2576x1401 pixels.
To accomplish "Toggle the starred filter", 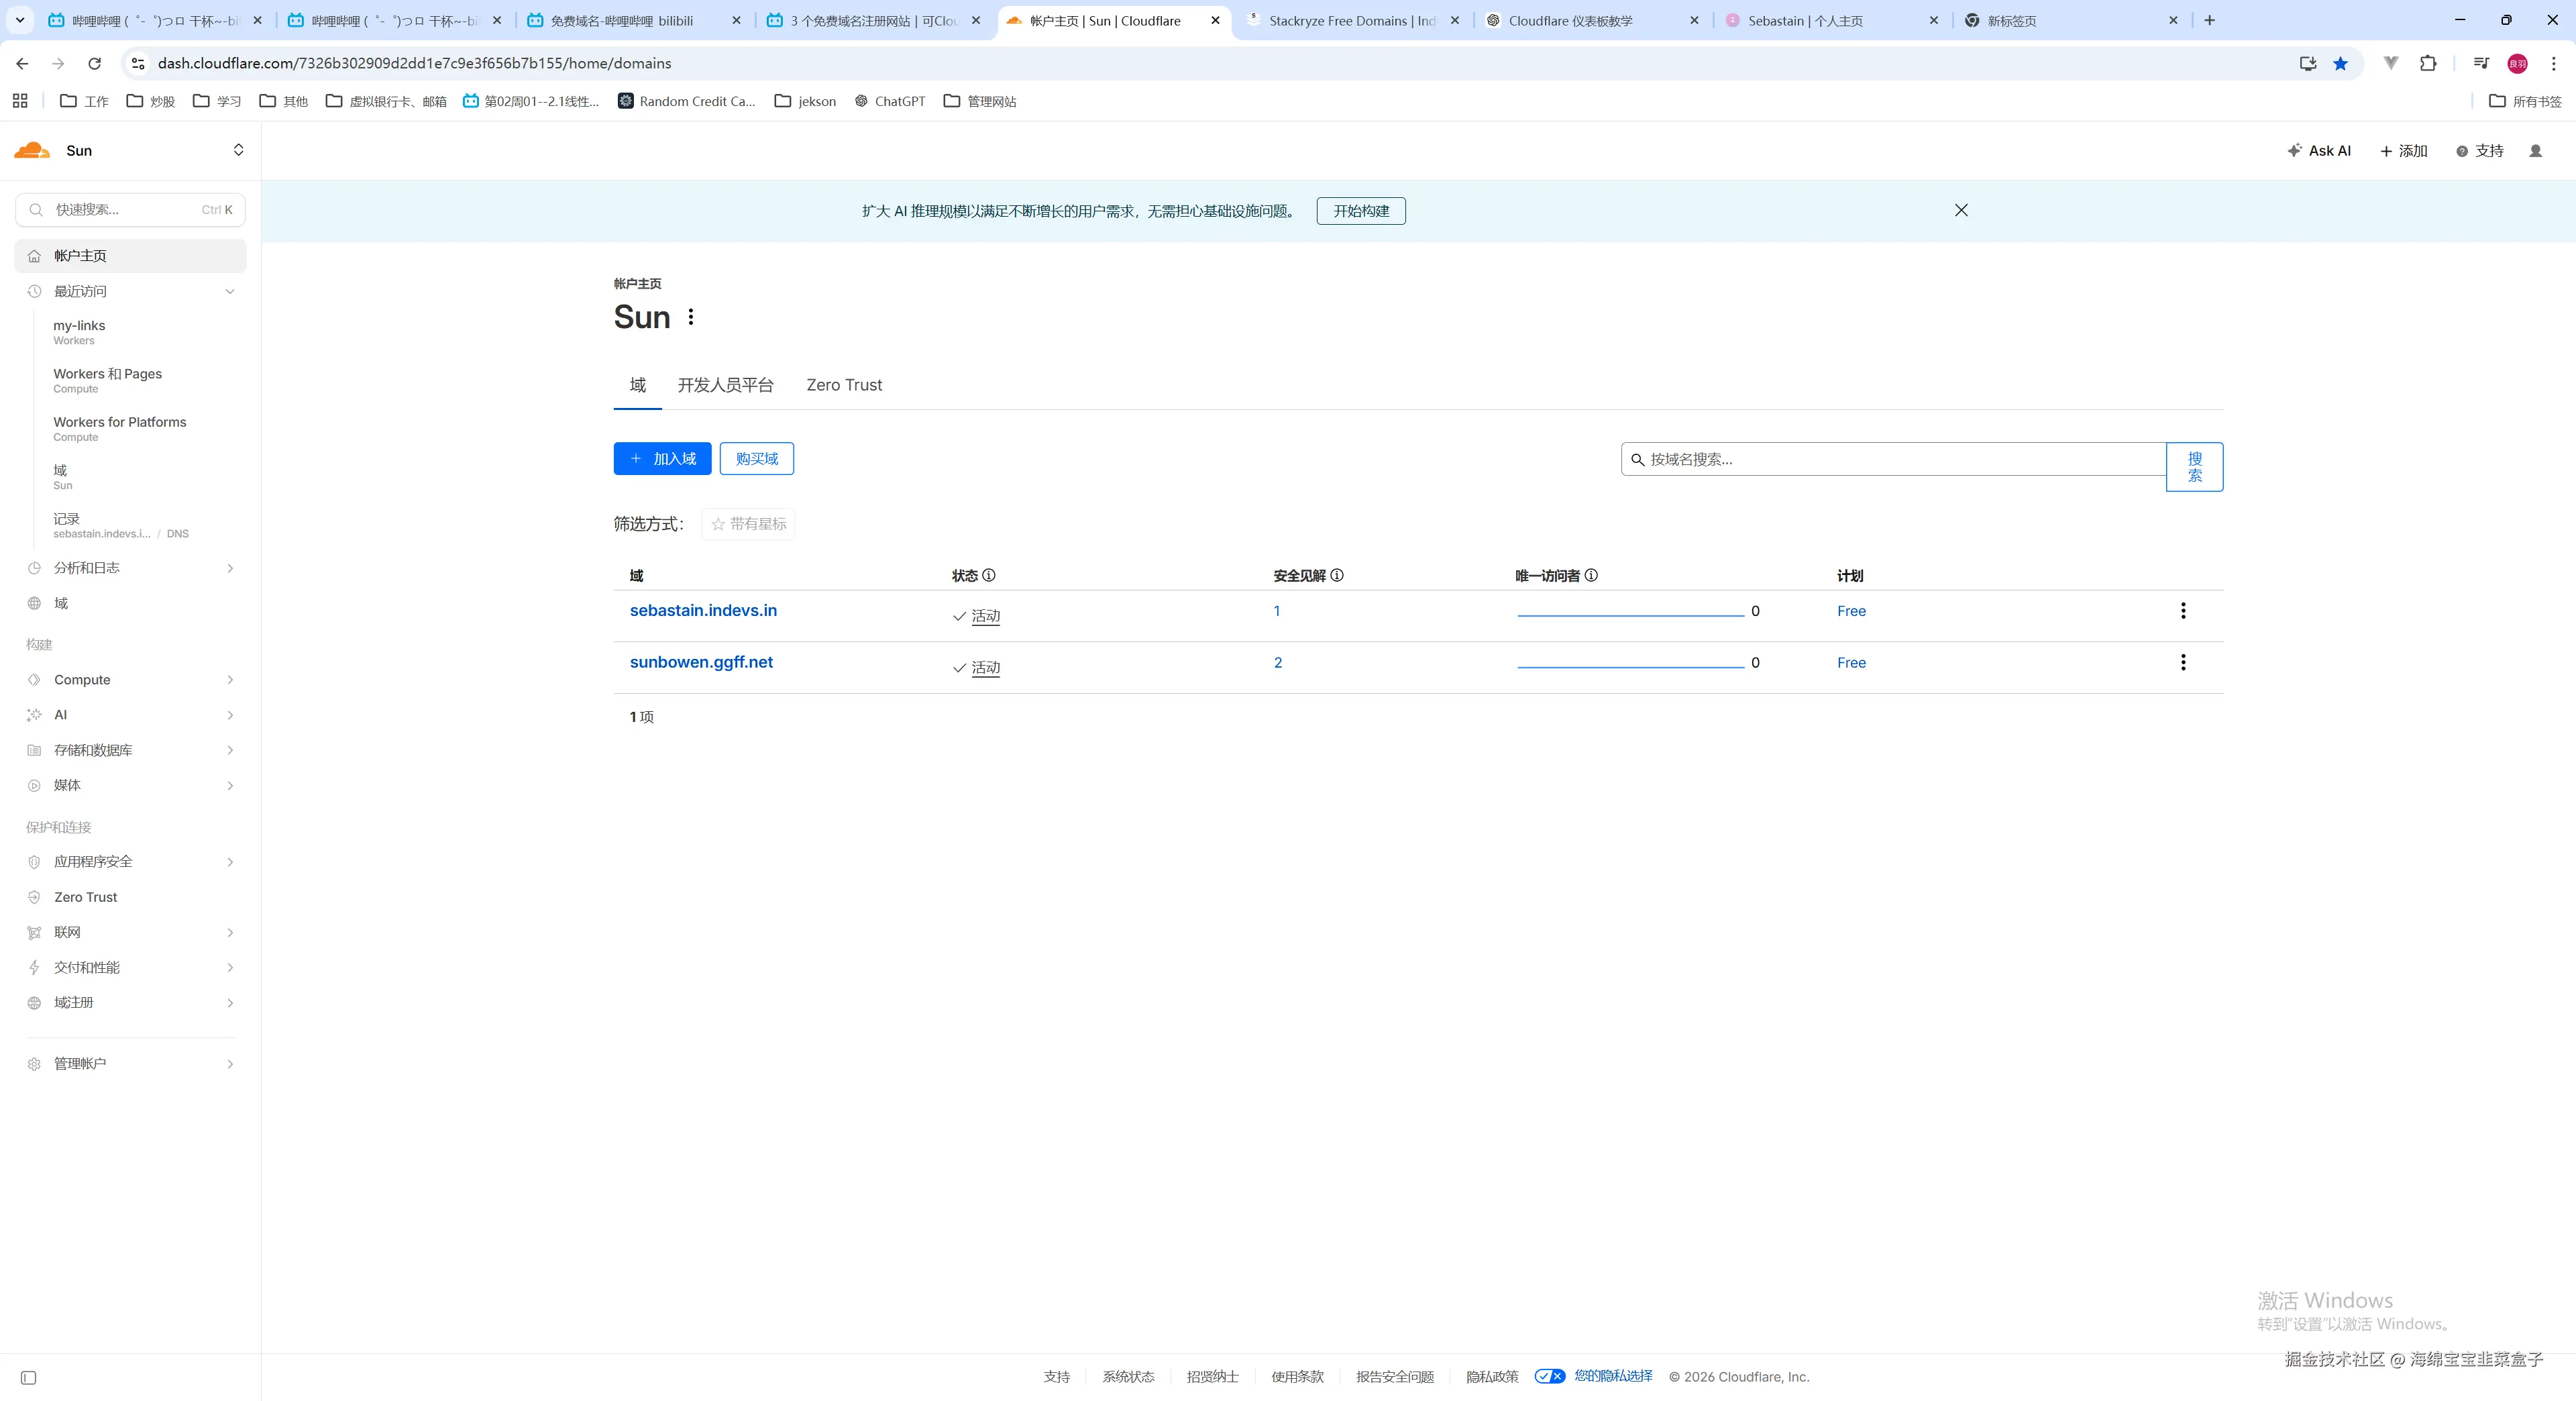I will (748, 524).
